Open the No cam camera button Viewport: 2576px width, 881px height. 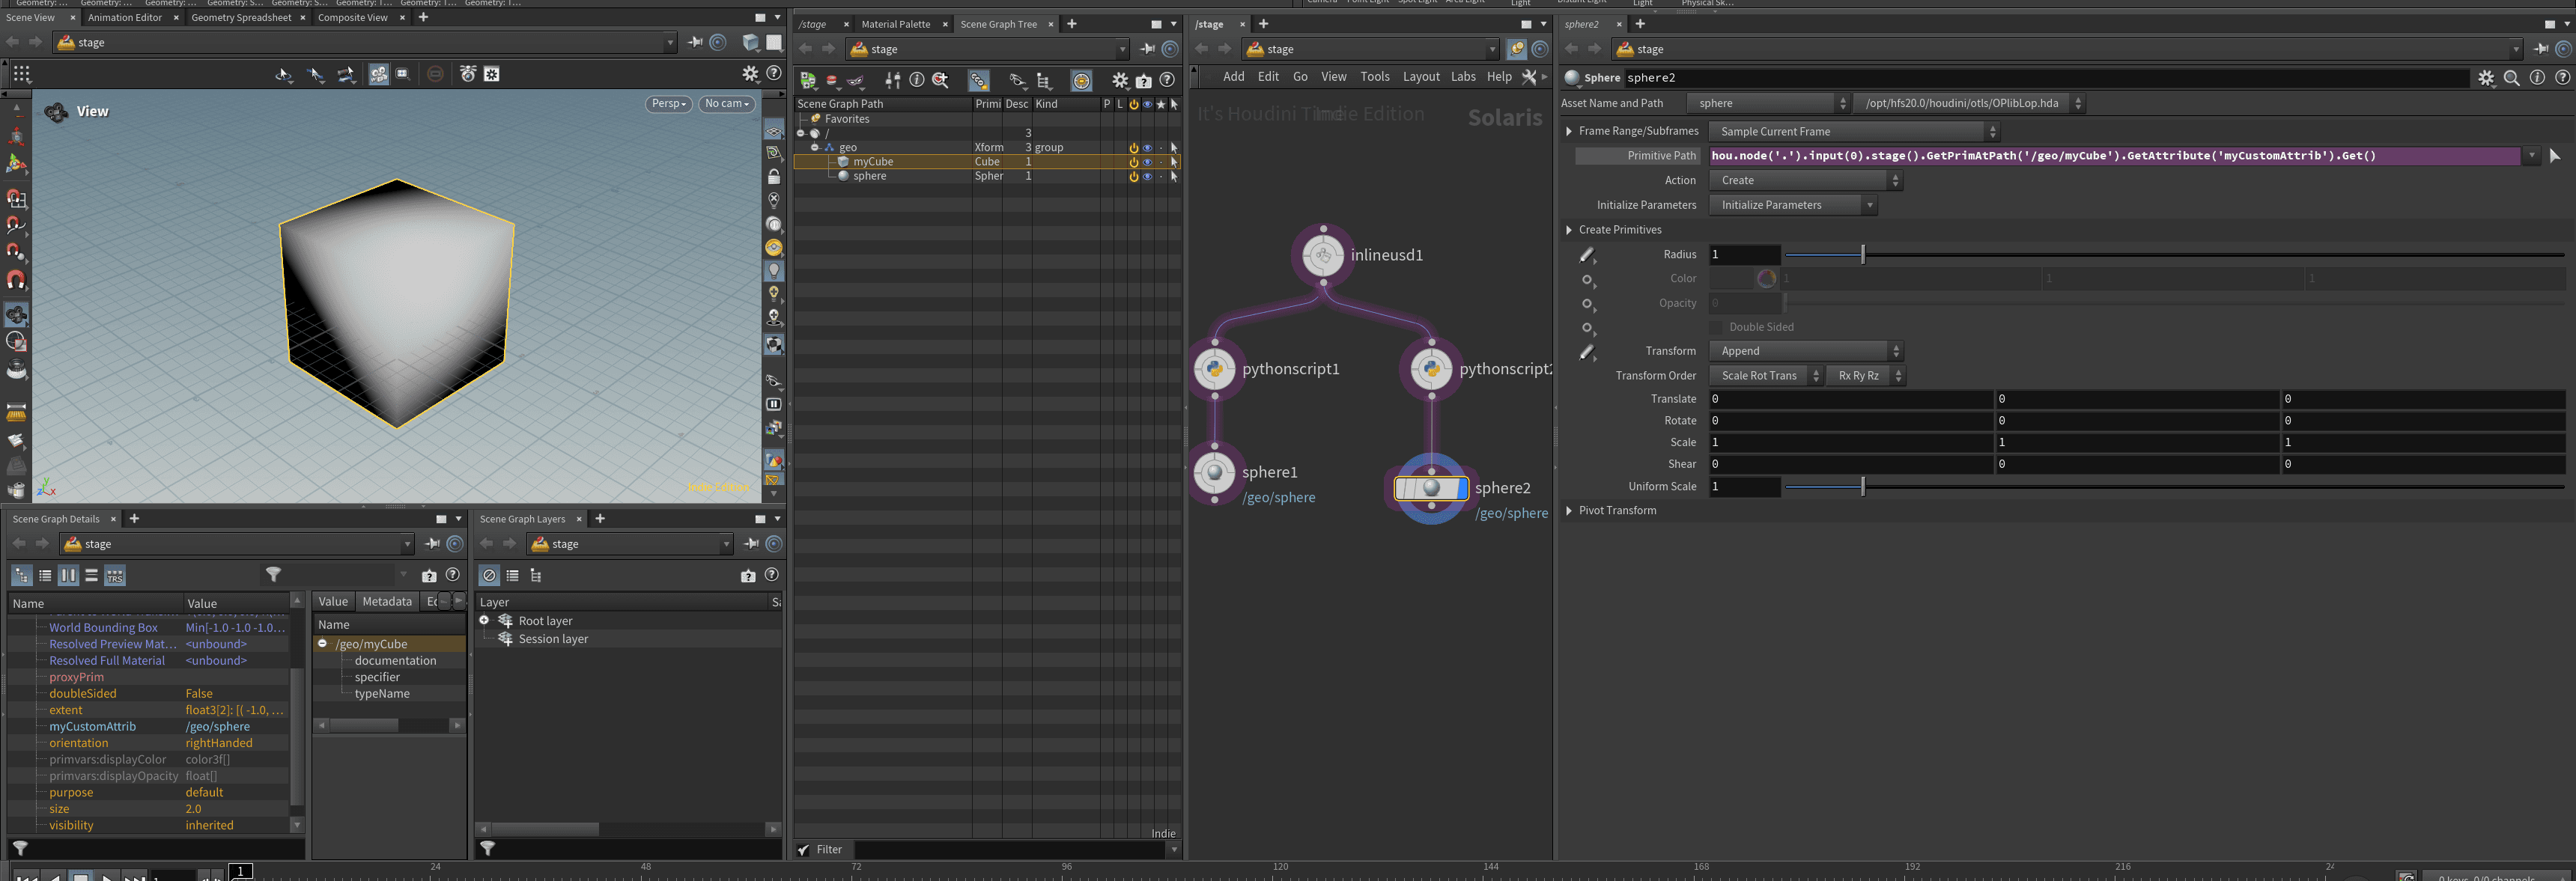(726, 104)
